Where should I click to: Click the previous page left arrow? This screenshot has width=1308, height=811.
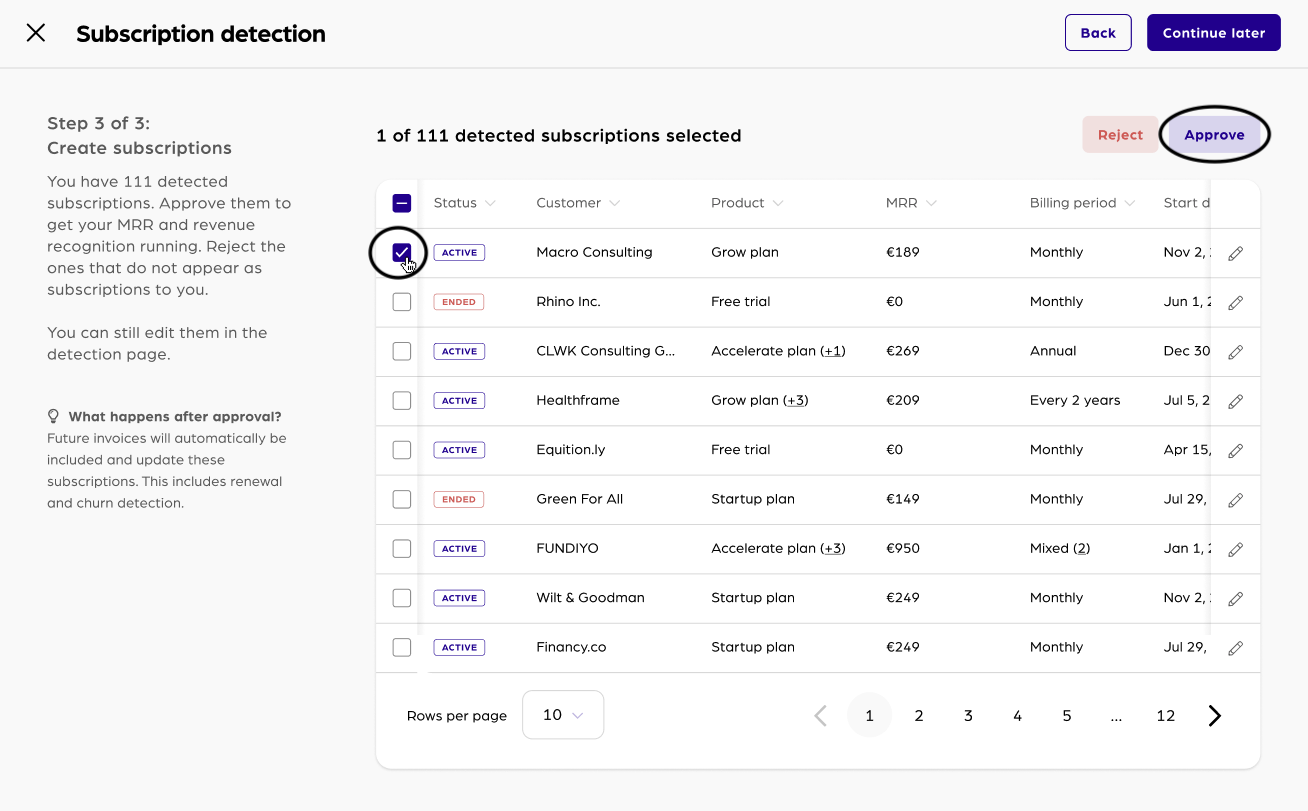(820, 716)
